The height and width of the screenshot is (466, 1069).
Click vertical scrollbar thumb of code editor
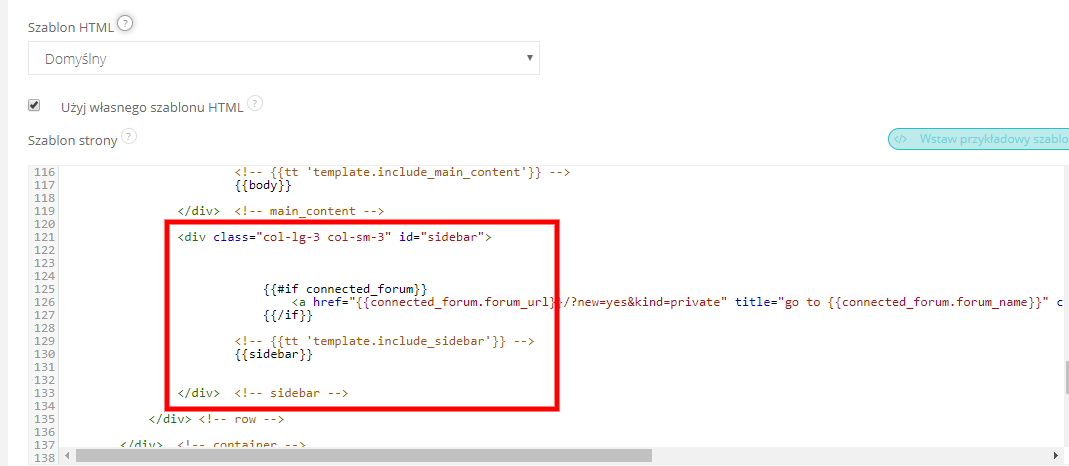1066,377
